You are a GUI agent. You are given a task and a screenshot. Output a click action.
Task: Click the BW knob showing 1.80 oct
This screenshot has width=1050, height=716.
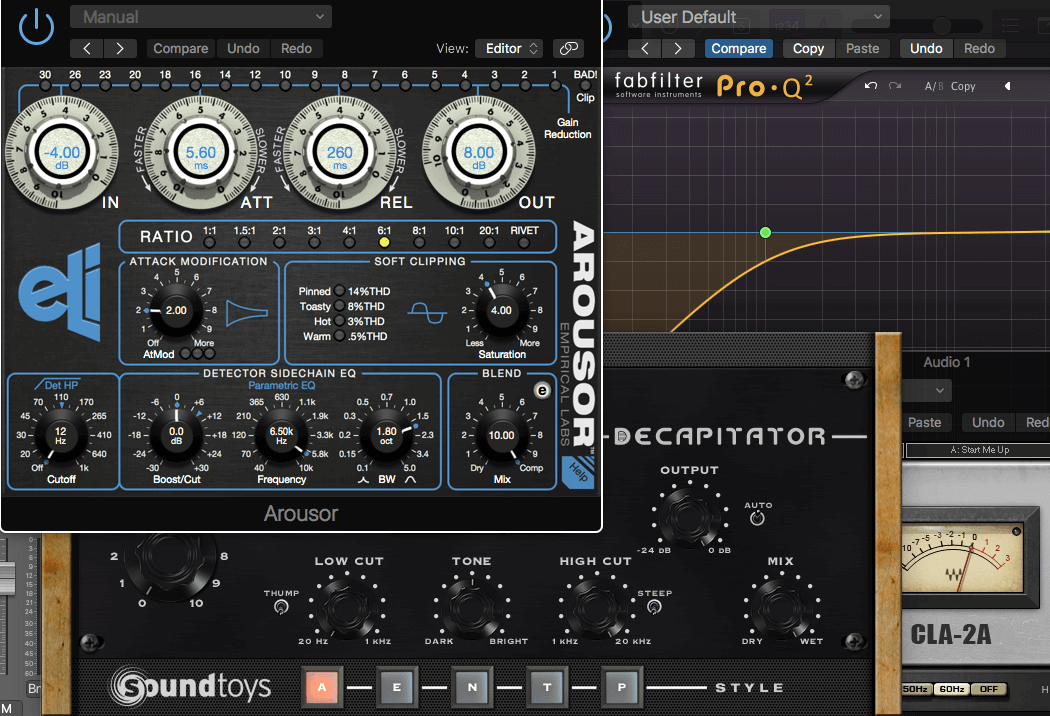tap(386, 433)
